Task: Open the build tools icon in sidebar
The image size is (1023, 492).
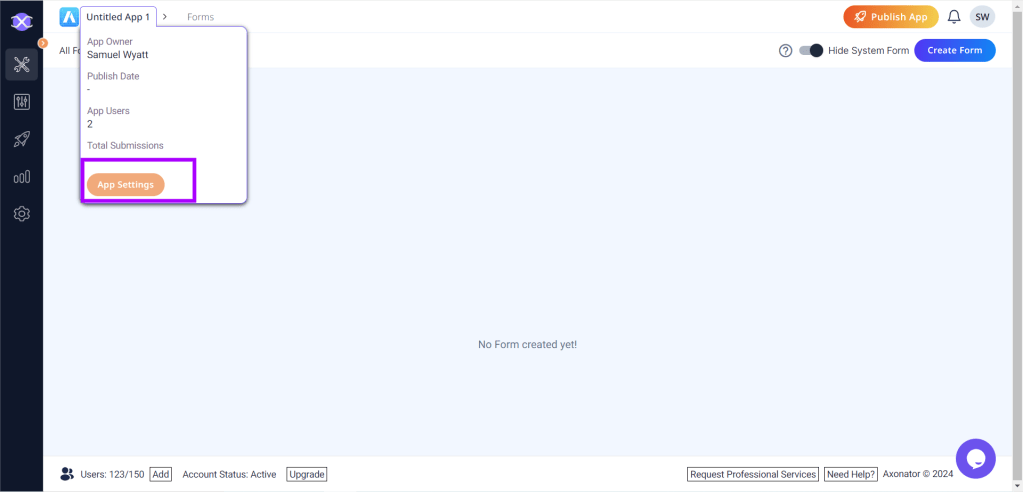Action: pos(21,65)
